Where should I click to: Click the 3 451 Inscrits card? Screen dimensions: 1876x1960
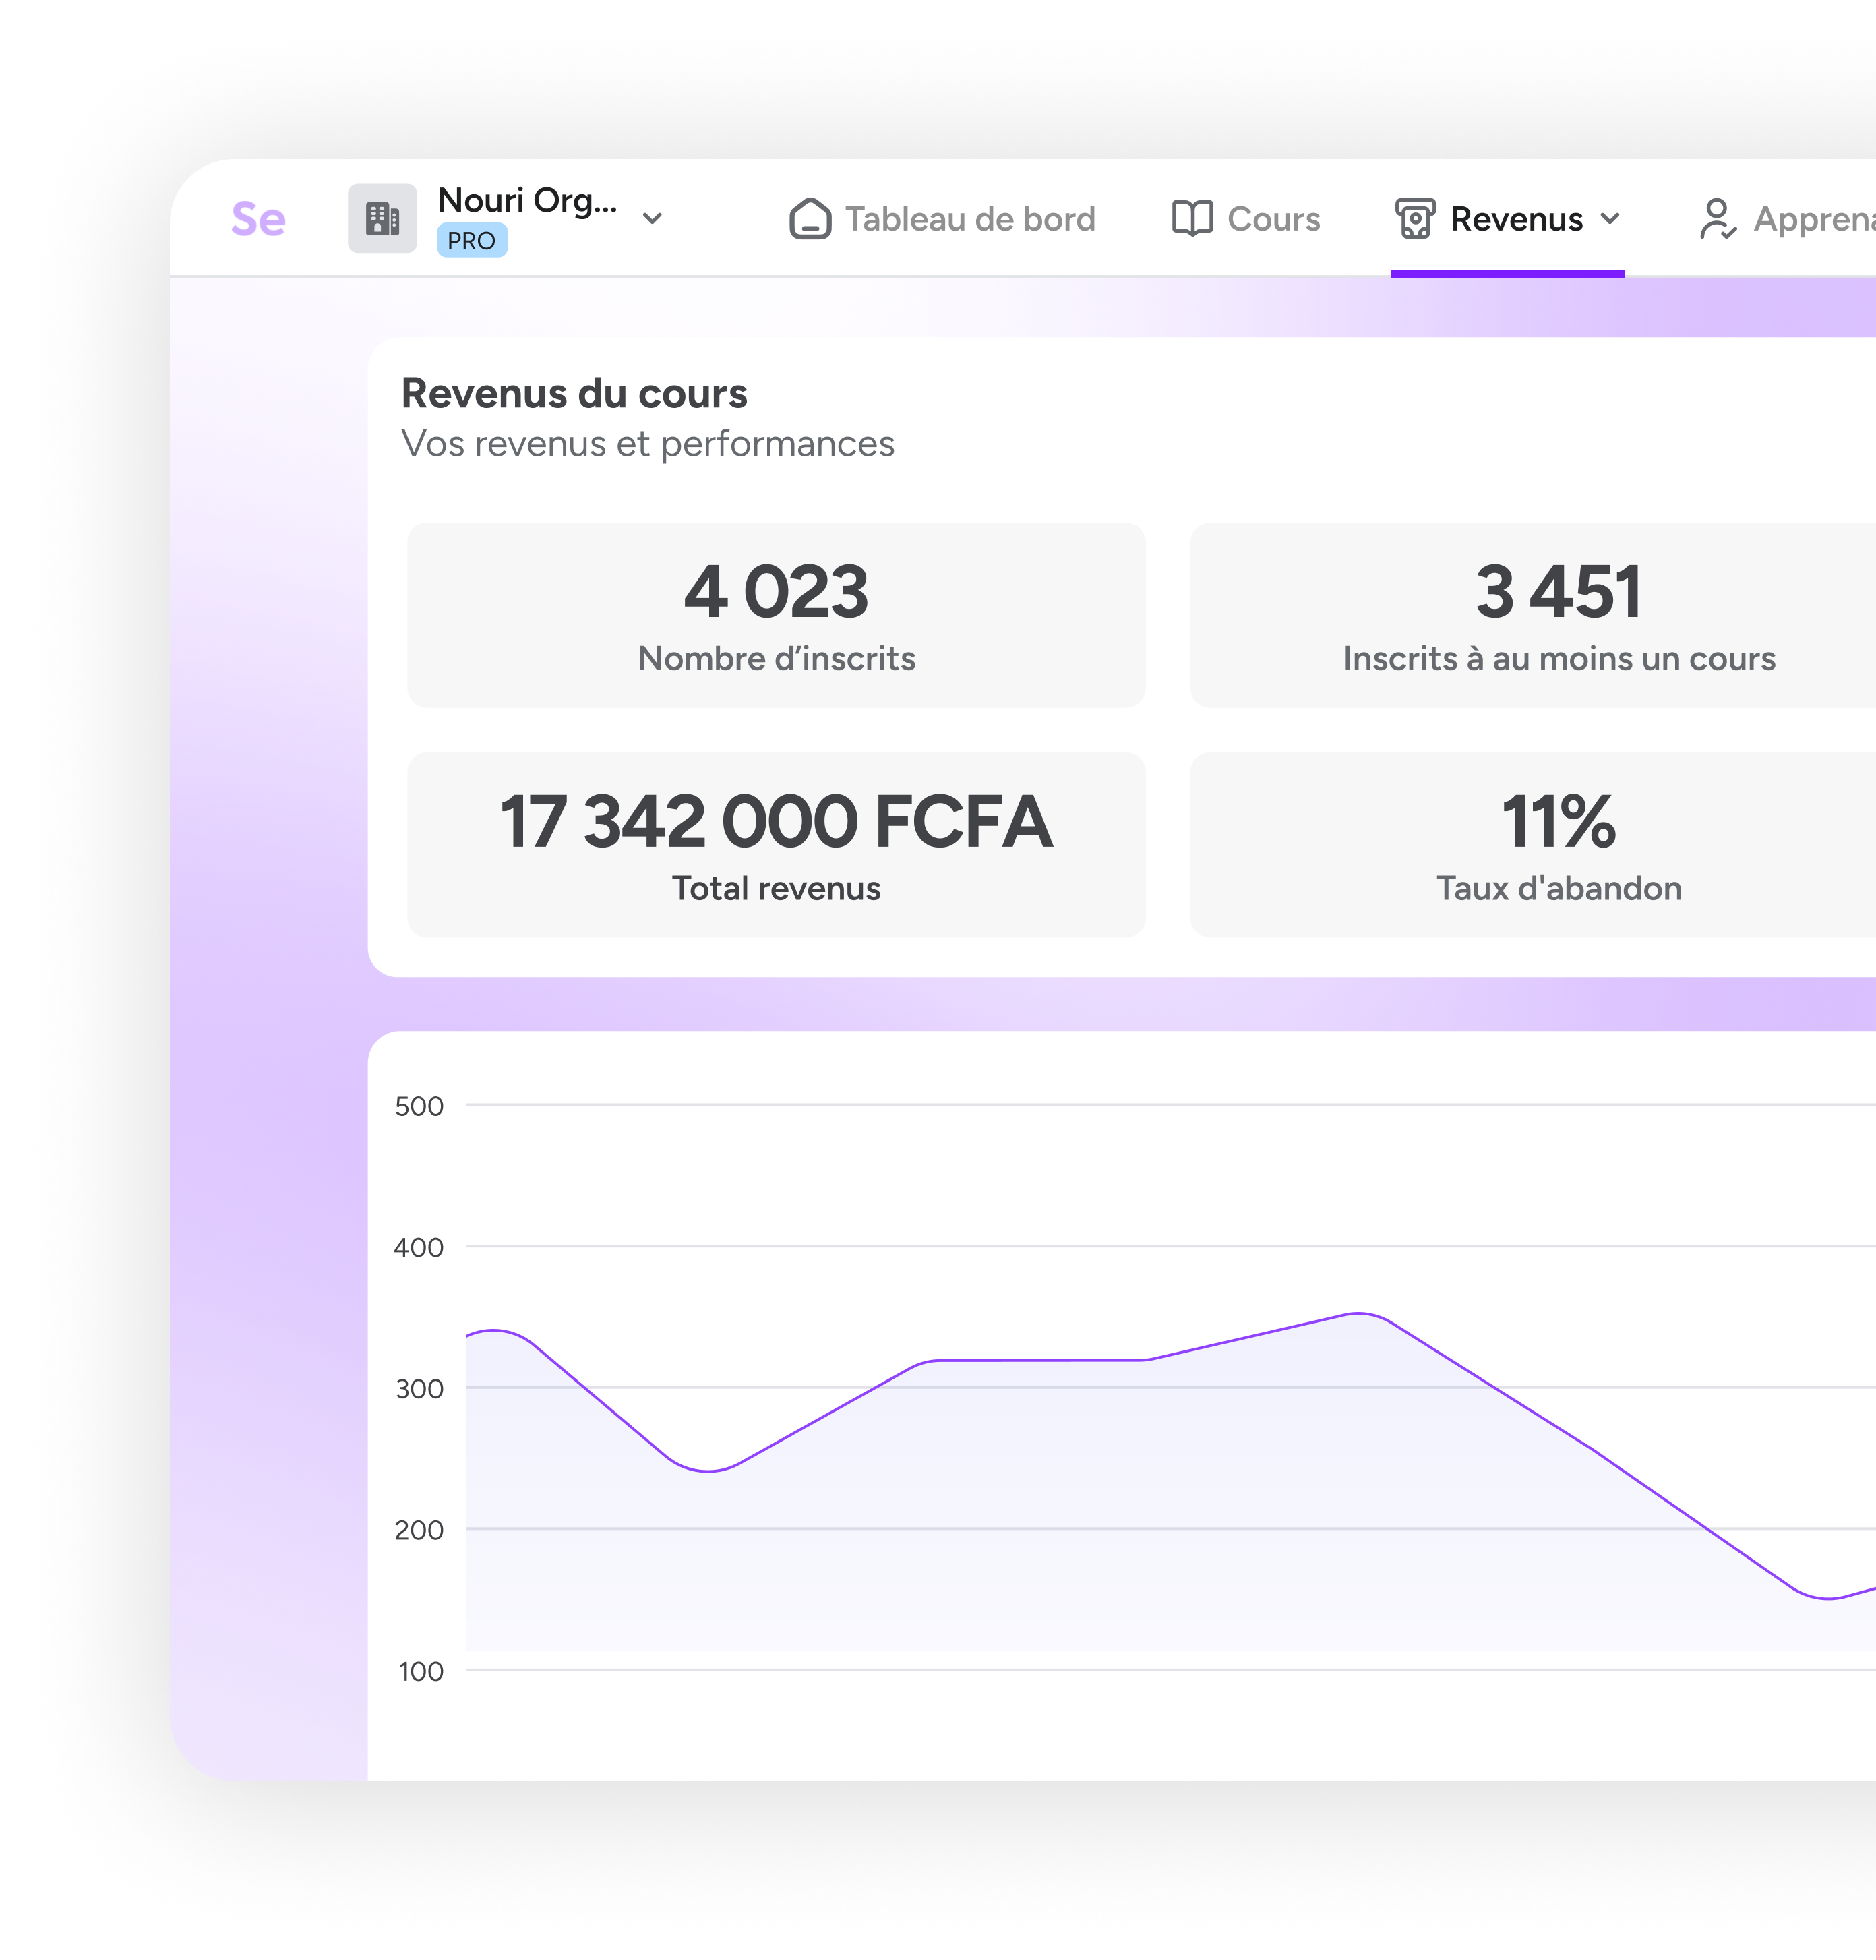click(x=1558, y=615)
